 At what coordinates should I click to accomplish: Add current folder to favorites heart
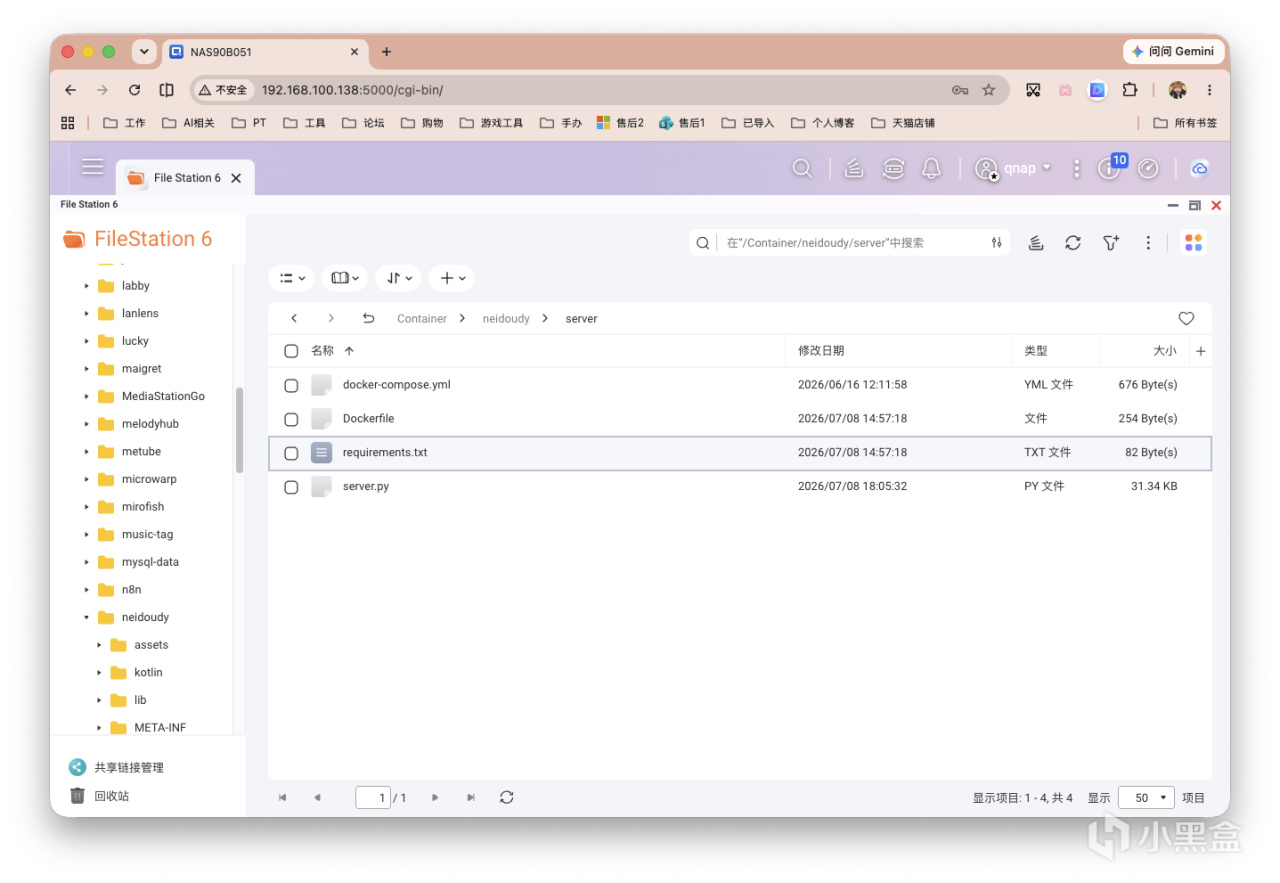pos(1186,318)
